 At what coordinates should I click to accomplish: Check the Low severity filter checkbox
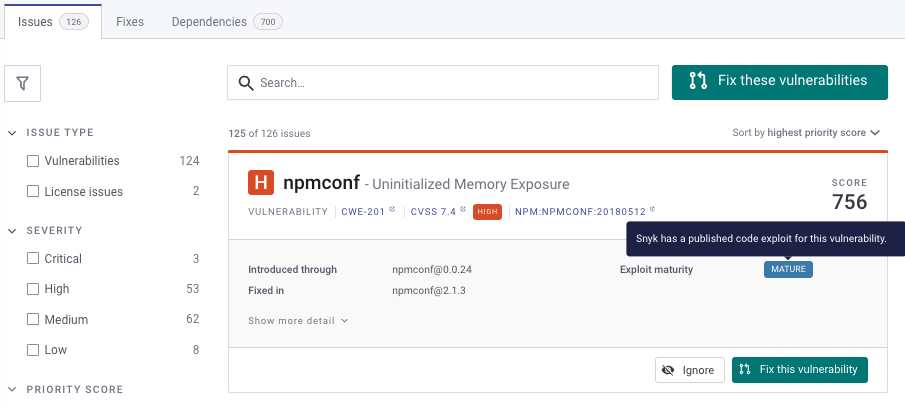click(x=33, y=350)
